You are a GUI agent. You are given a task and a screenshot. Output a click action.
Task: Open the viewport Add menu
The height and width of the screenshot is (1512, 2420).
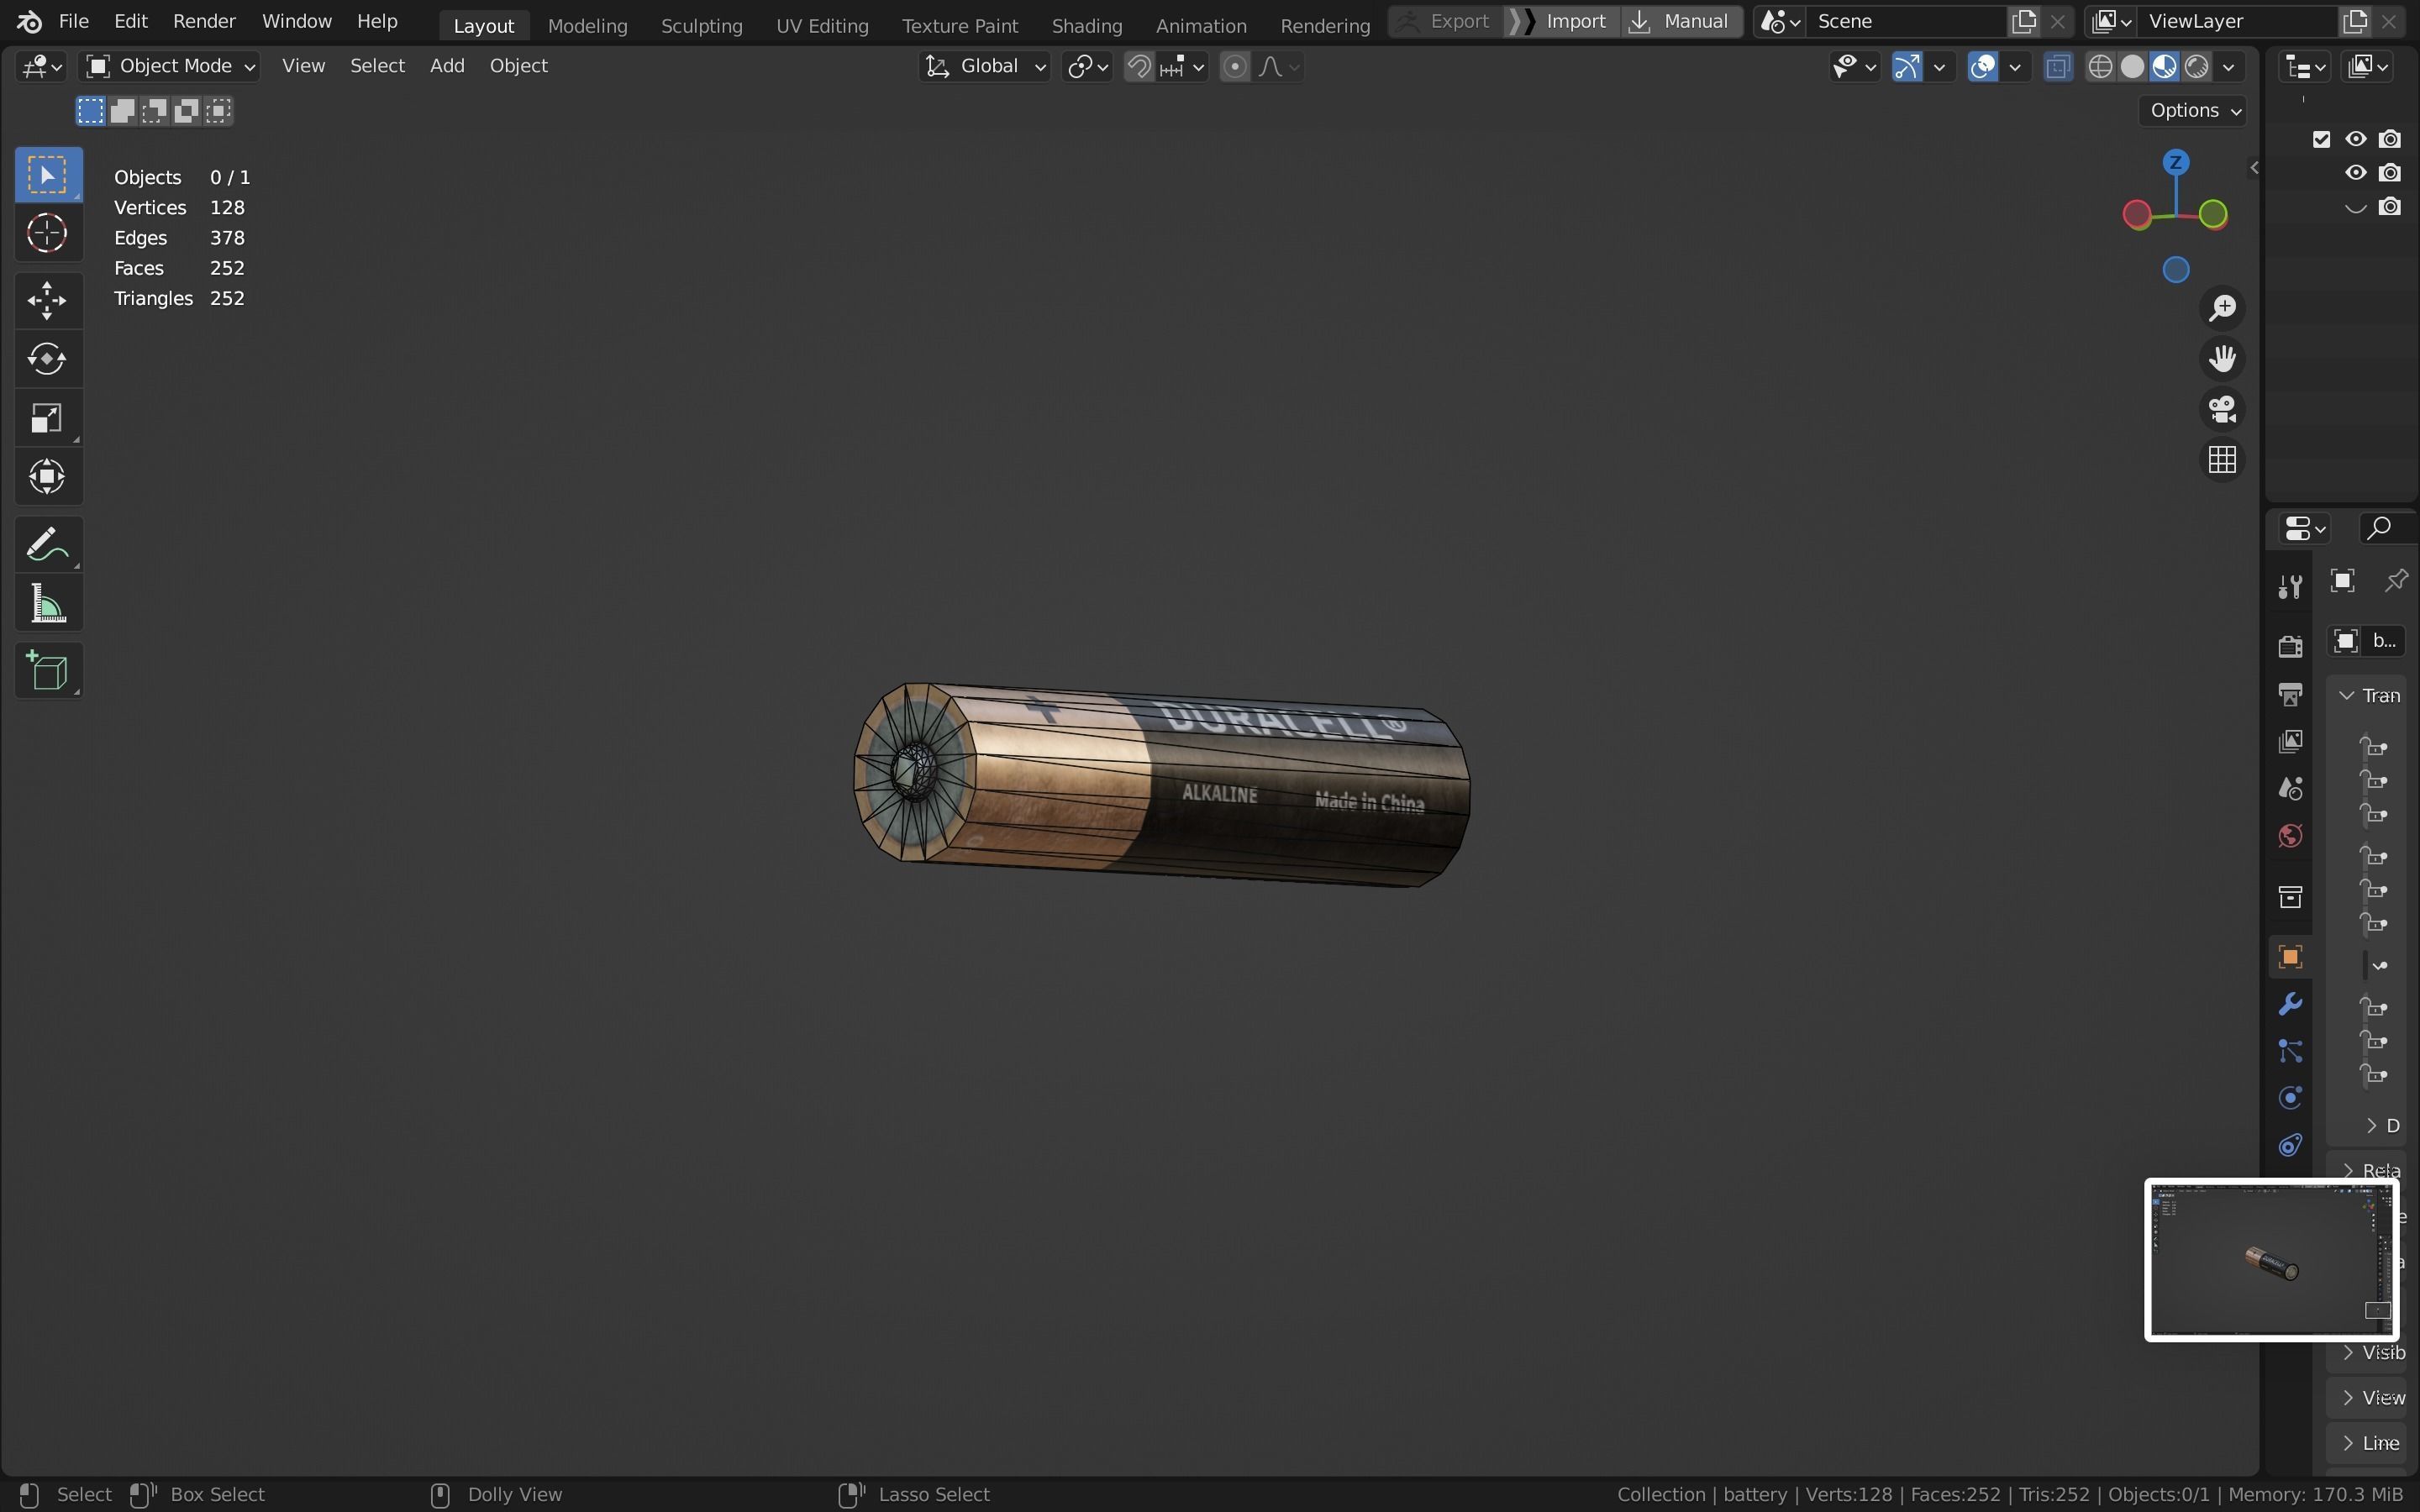(x=447, y=66)
